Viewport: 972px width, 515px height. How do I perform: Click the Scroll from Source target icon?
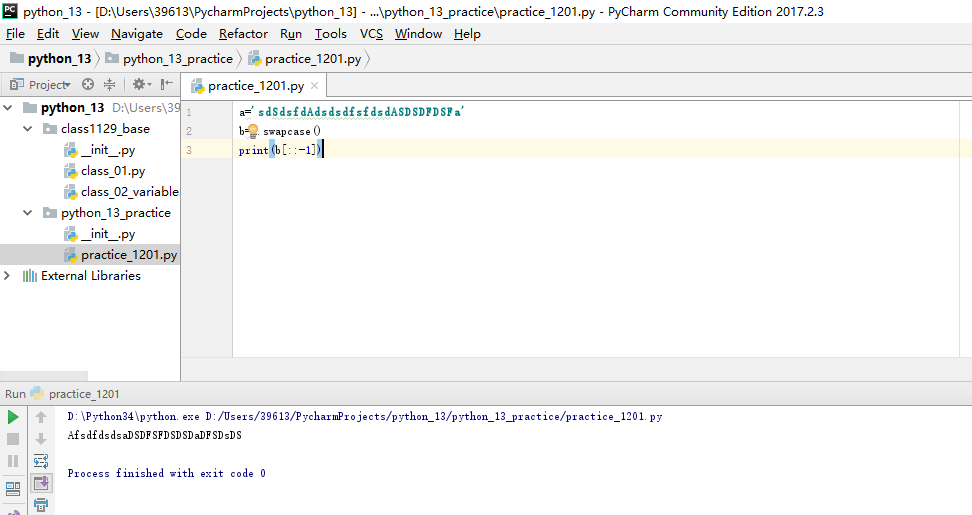pos(88,85)
